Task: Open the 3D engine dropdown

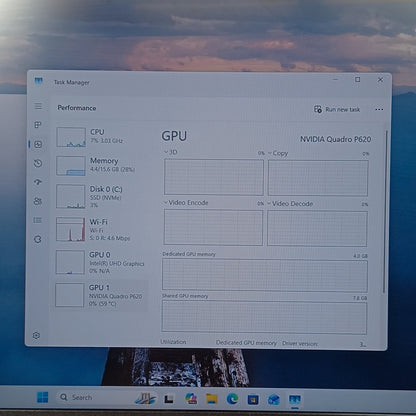Action: [x=170, y=152]
